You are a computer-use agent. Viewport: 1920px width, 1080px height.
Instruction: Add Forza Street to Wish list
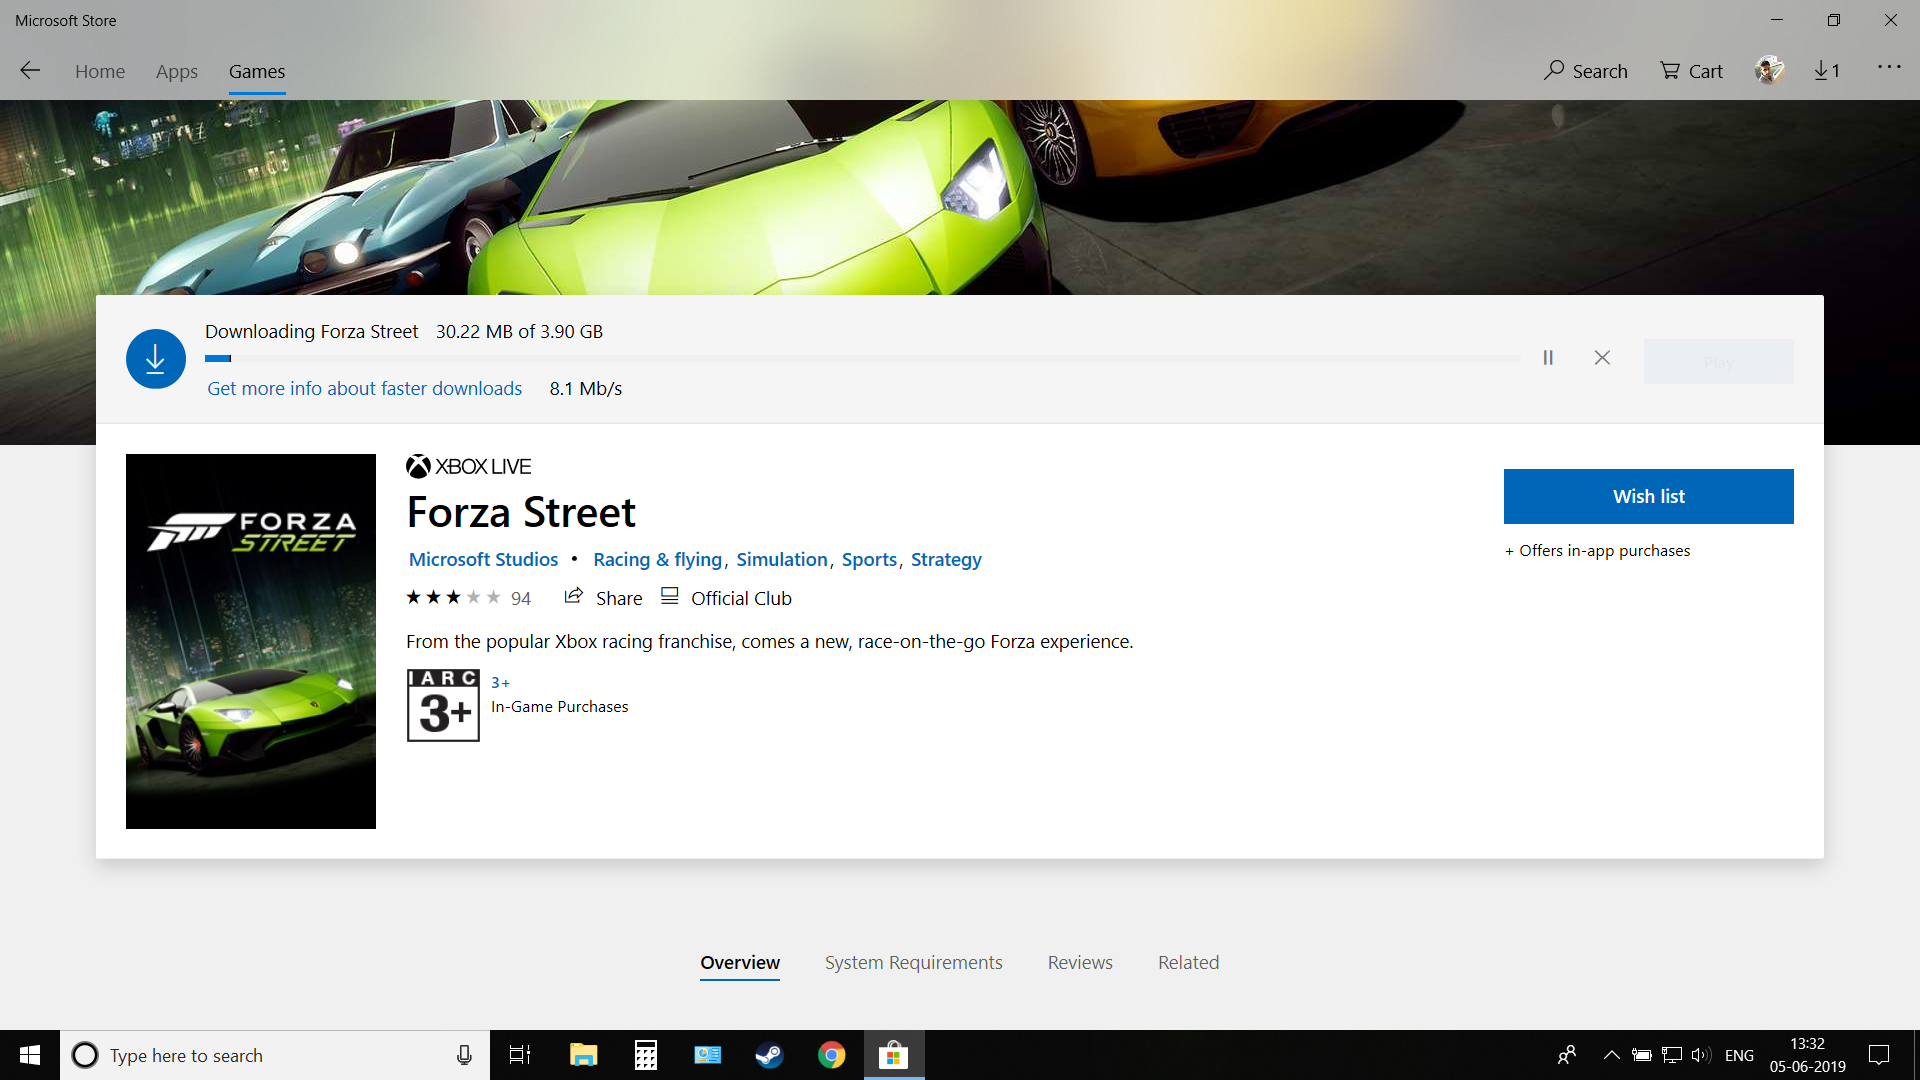[1648, 496]
